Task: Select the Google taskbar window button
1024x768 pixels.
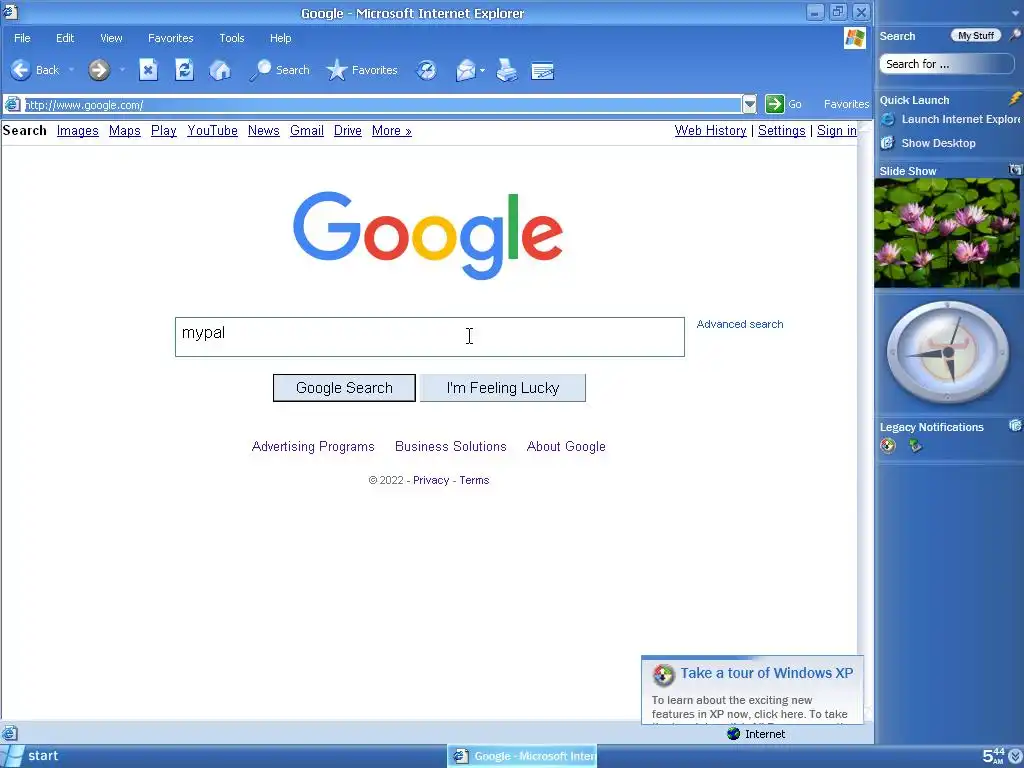Action: click(522, 756)
